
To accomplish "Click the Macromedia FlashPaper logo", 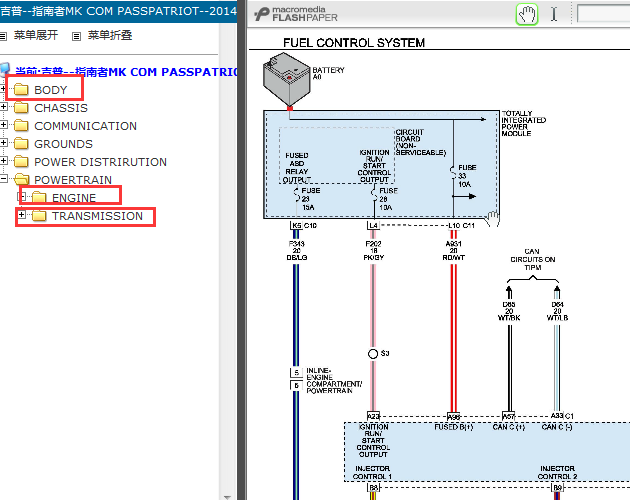I will click(296, 14).
